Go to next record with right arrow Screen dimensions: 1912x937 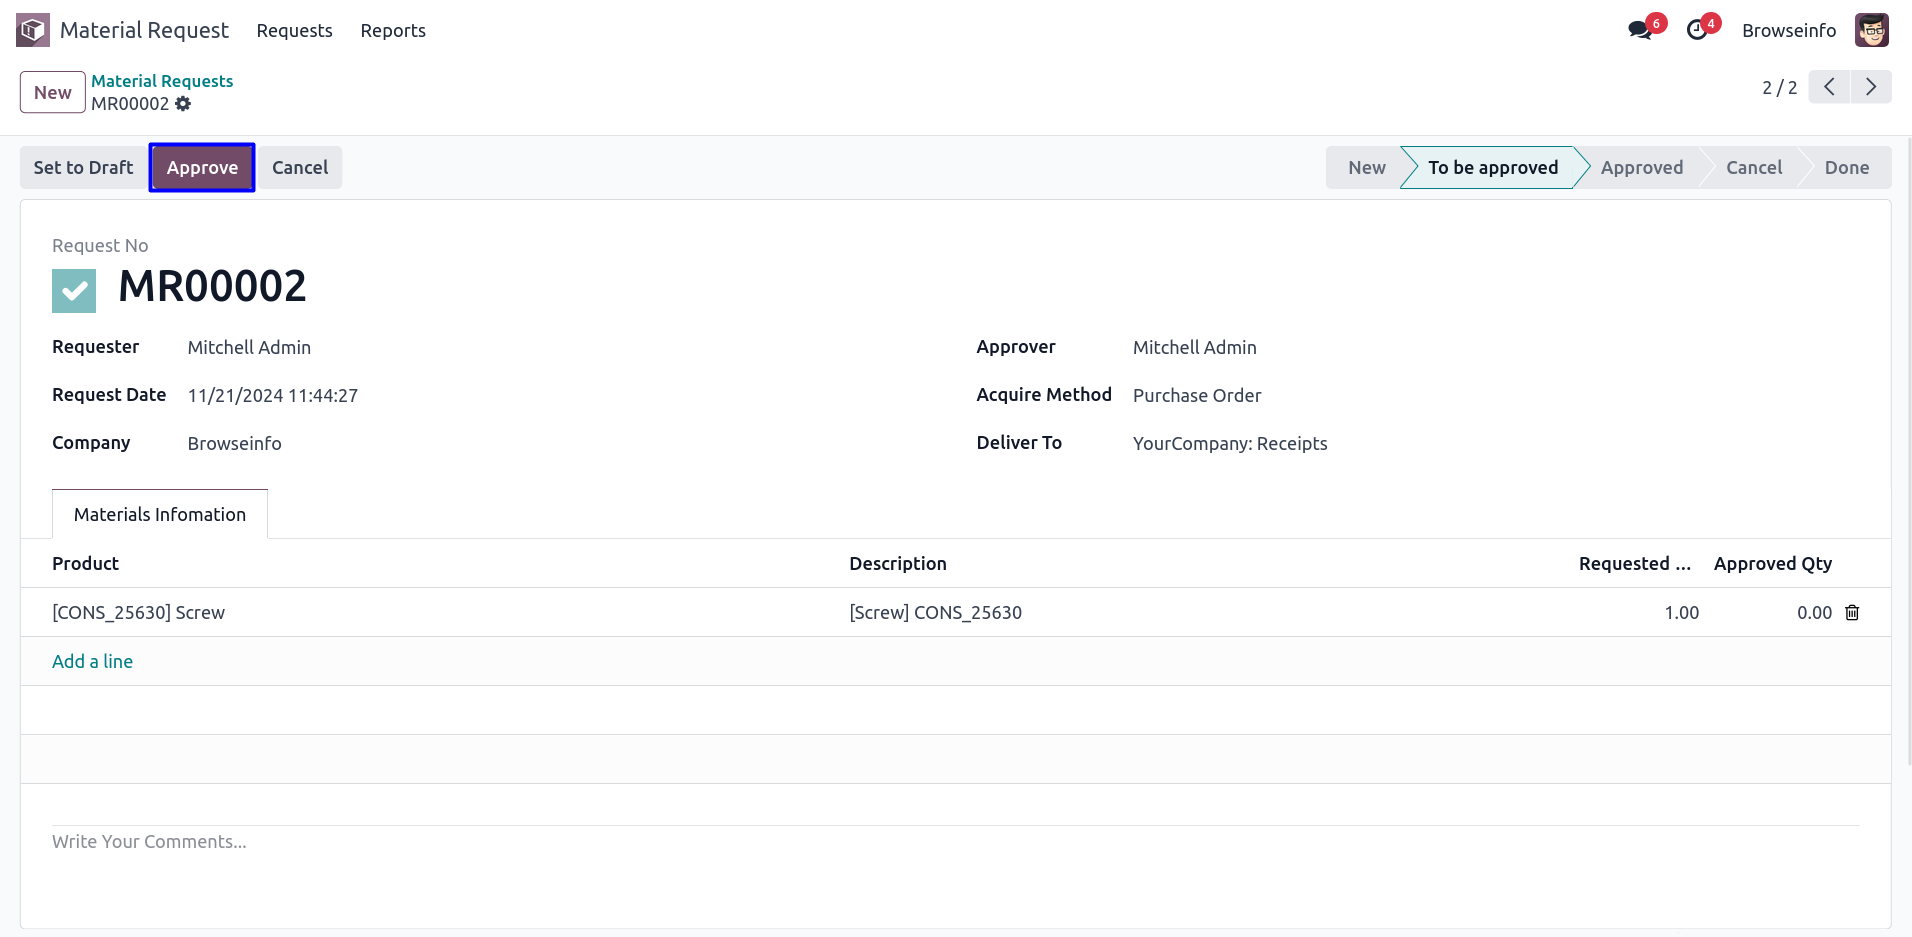[x=1870, y=87]
